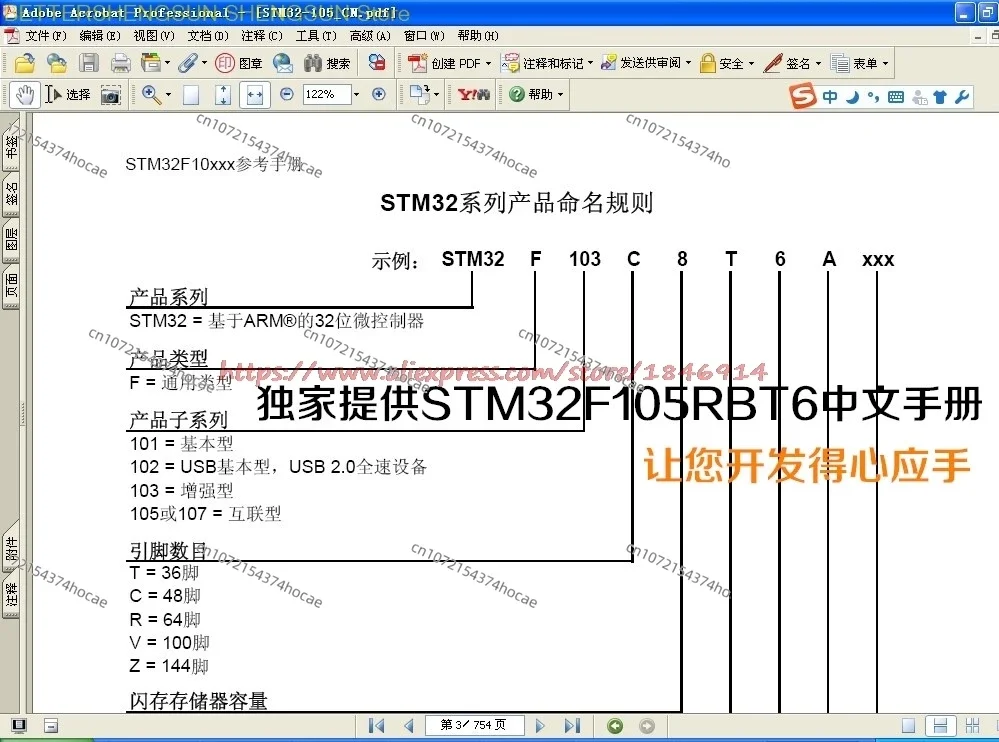Viewport: 999px width, 742px height.
Task: Open the 页面 pages side tab
Action: [11, 286]
